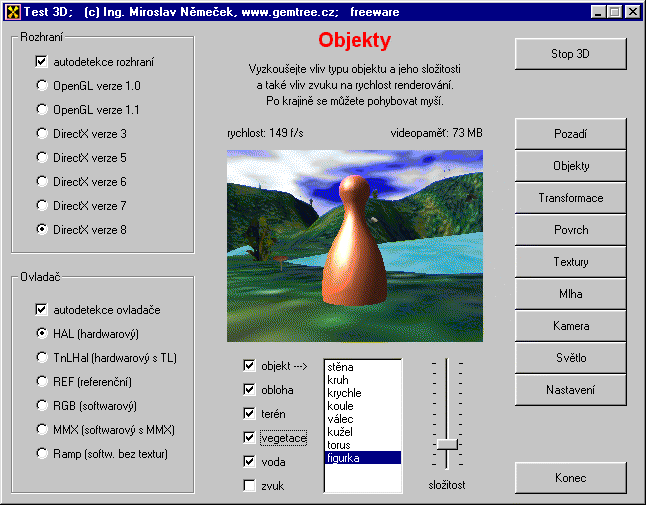Open the Pozadí section
646x505 pixels.
click(570, 134)
